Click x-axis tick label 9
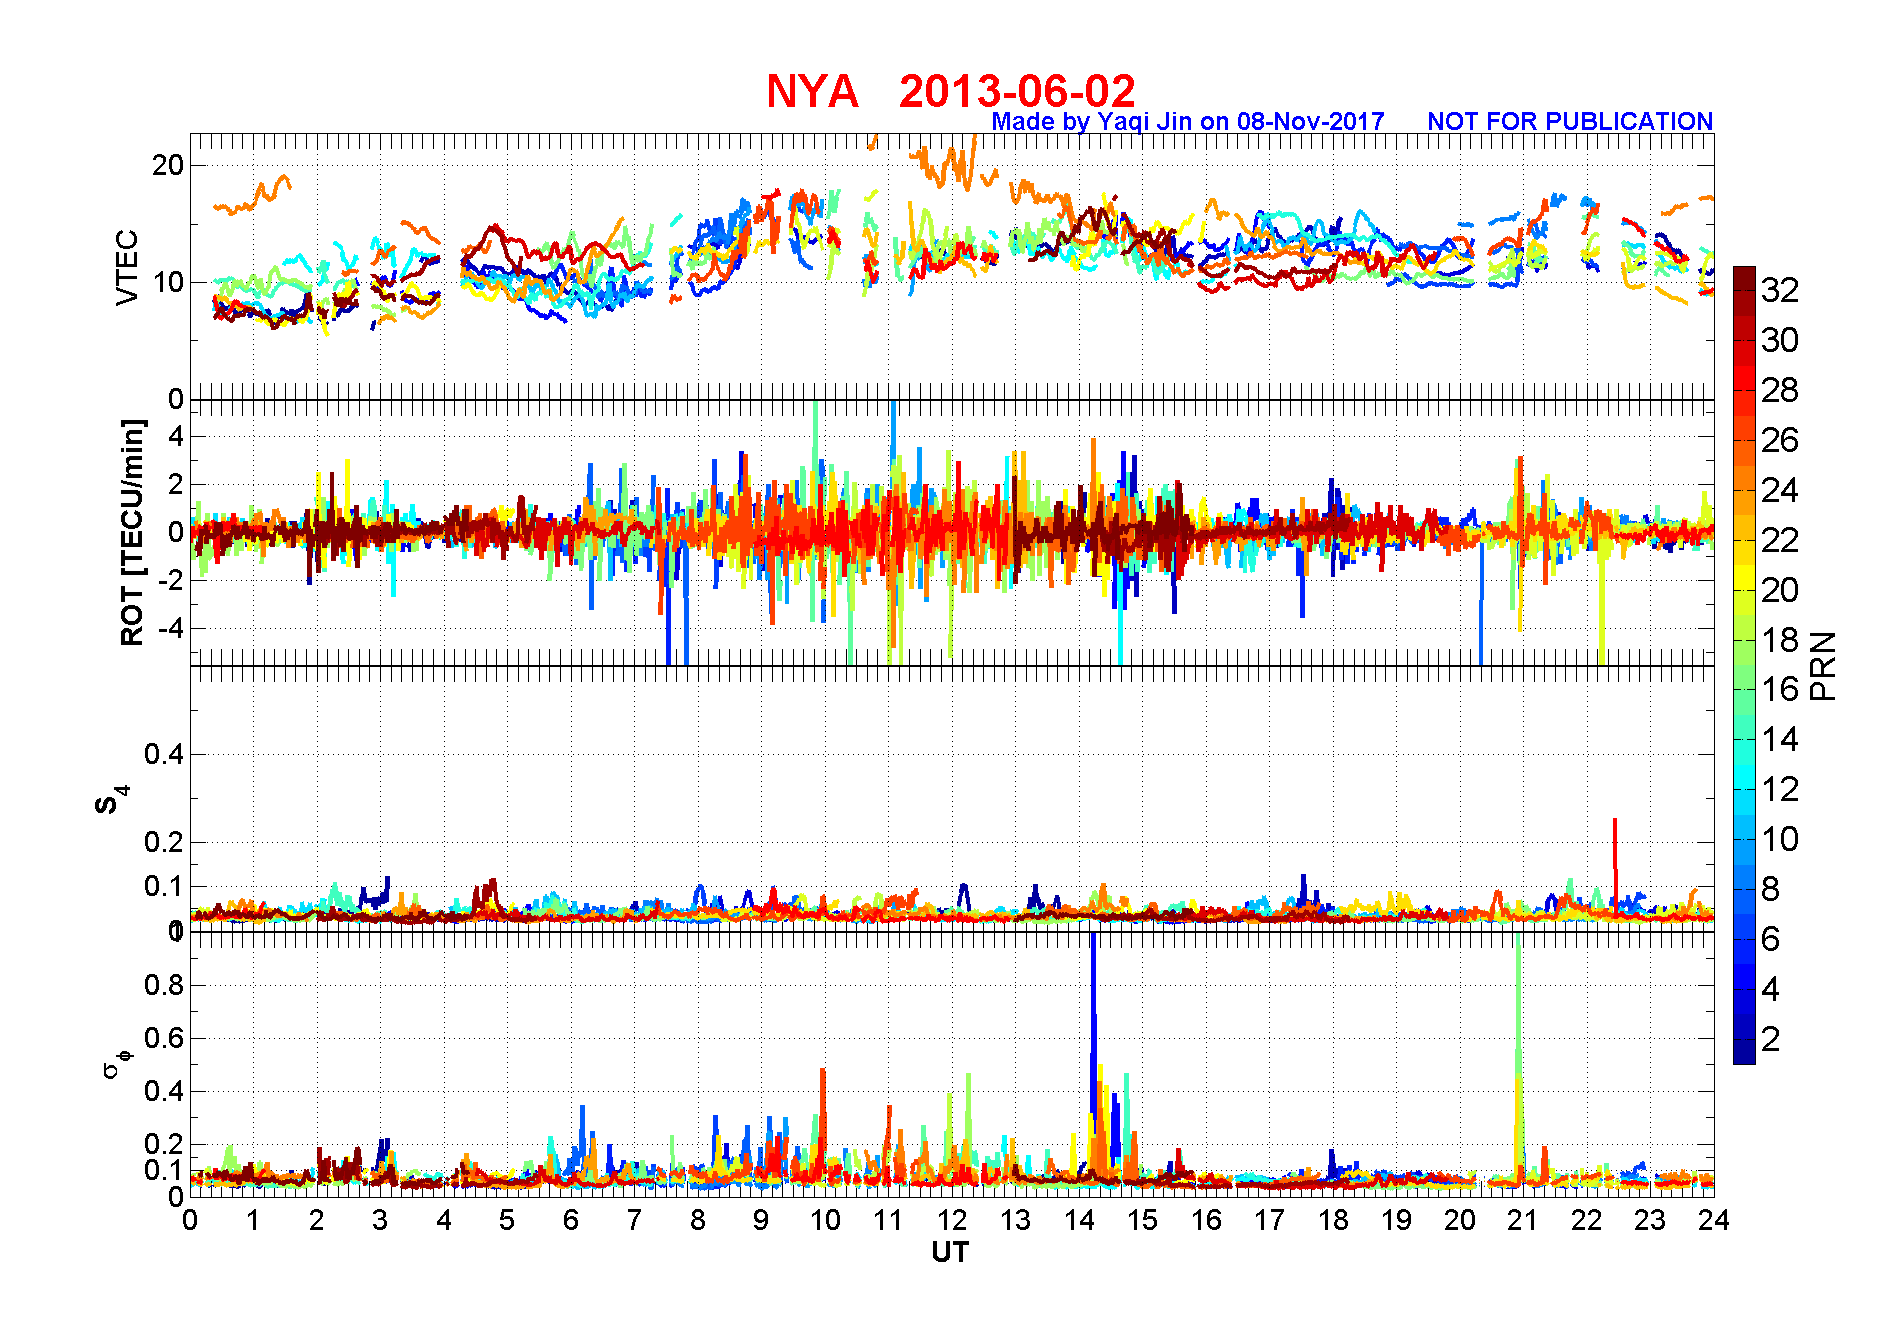The height and width of the screenshot is (1330, 1904). tap(761, 1220)
